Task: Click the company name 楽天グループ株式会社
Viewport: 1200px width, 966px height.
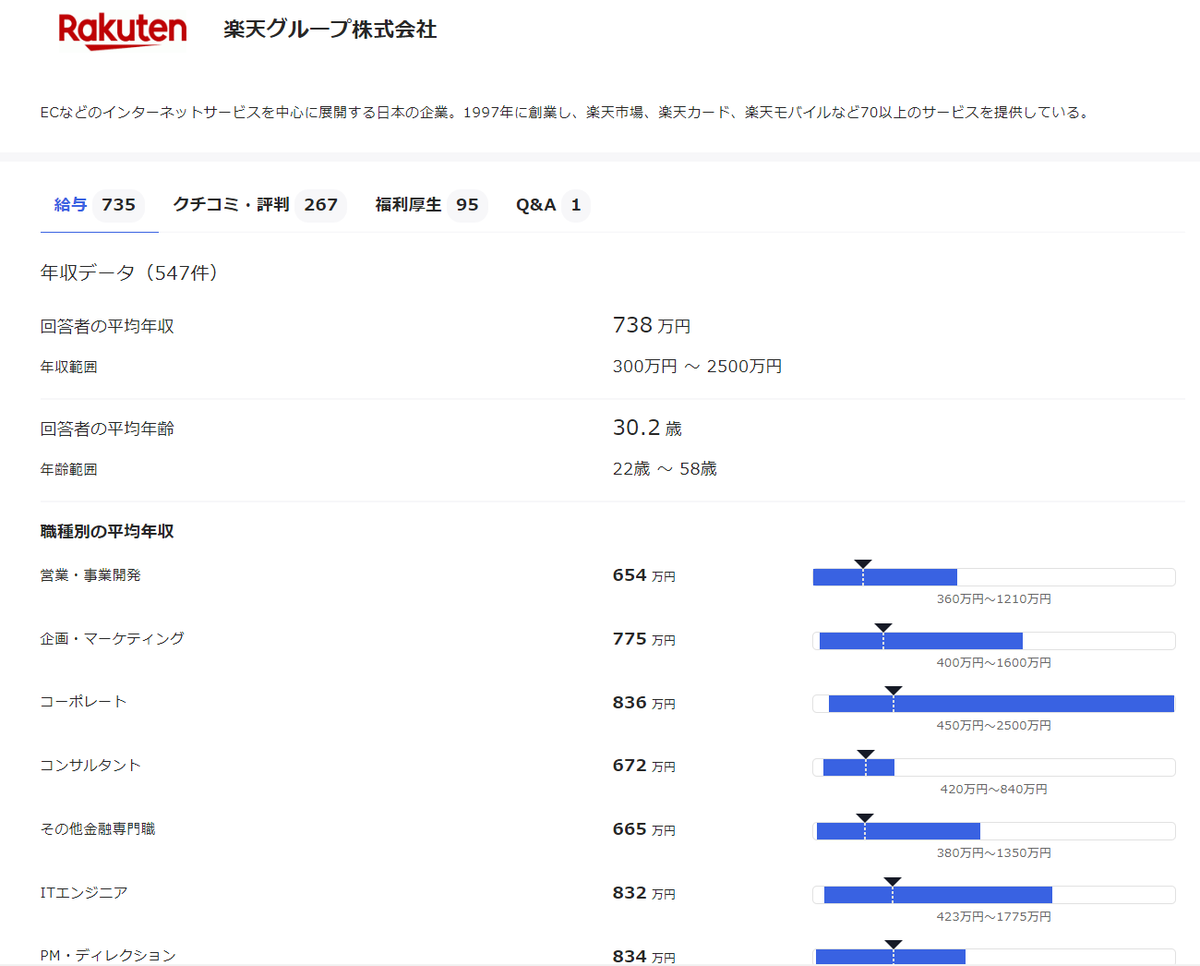Action: (x=331, y=29)
